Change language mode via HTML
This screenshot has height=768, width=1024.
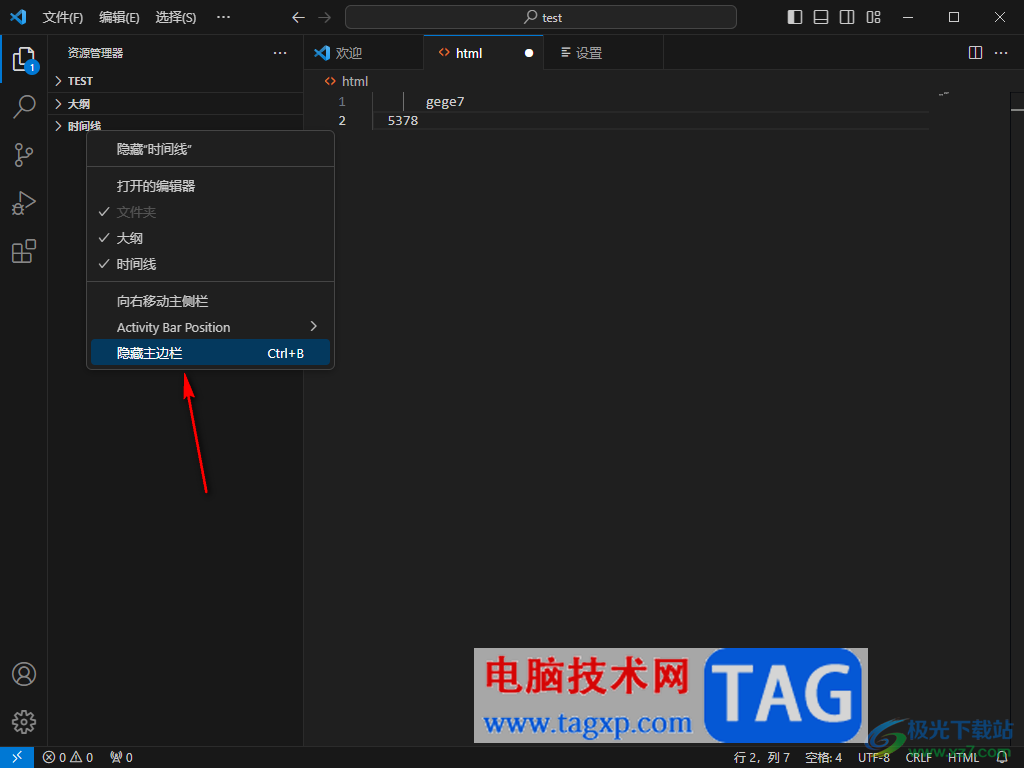click(963, 757)
